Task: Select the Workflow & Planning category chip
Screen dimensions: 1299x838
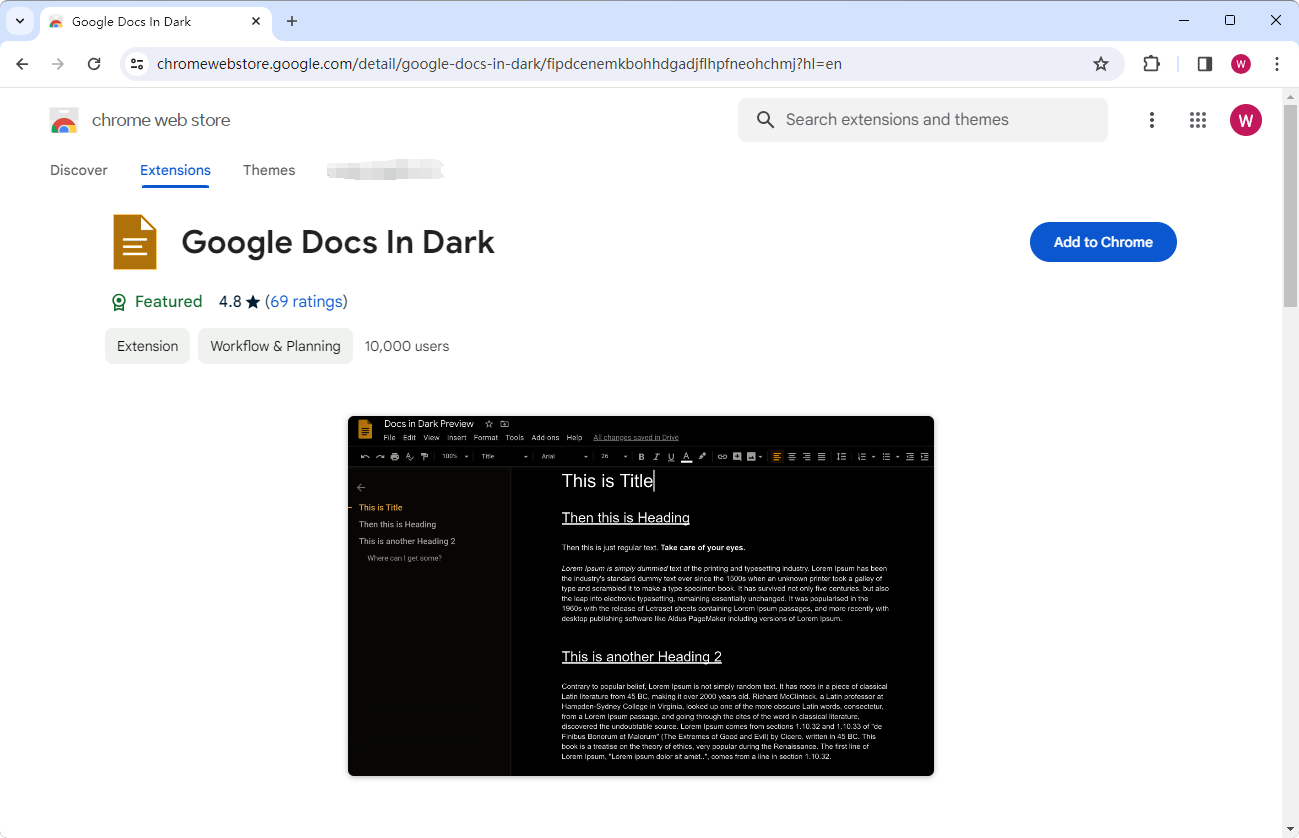Action: [x=275, y=345]
